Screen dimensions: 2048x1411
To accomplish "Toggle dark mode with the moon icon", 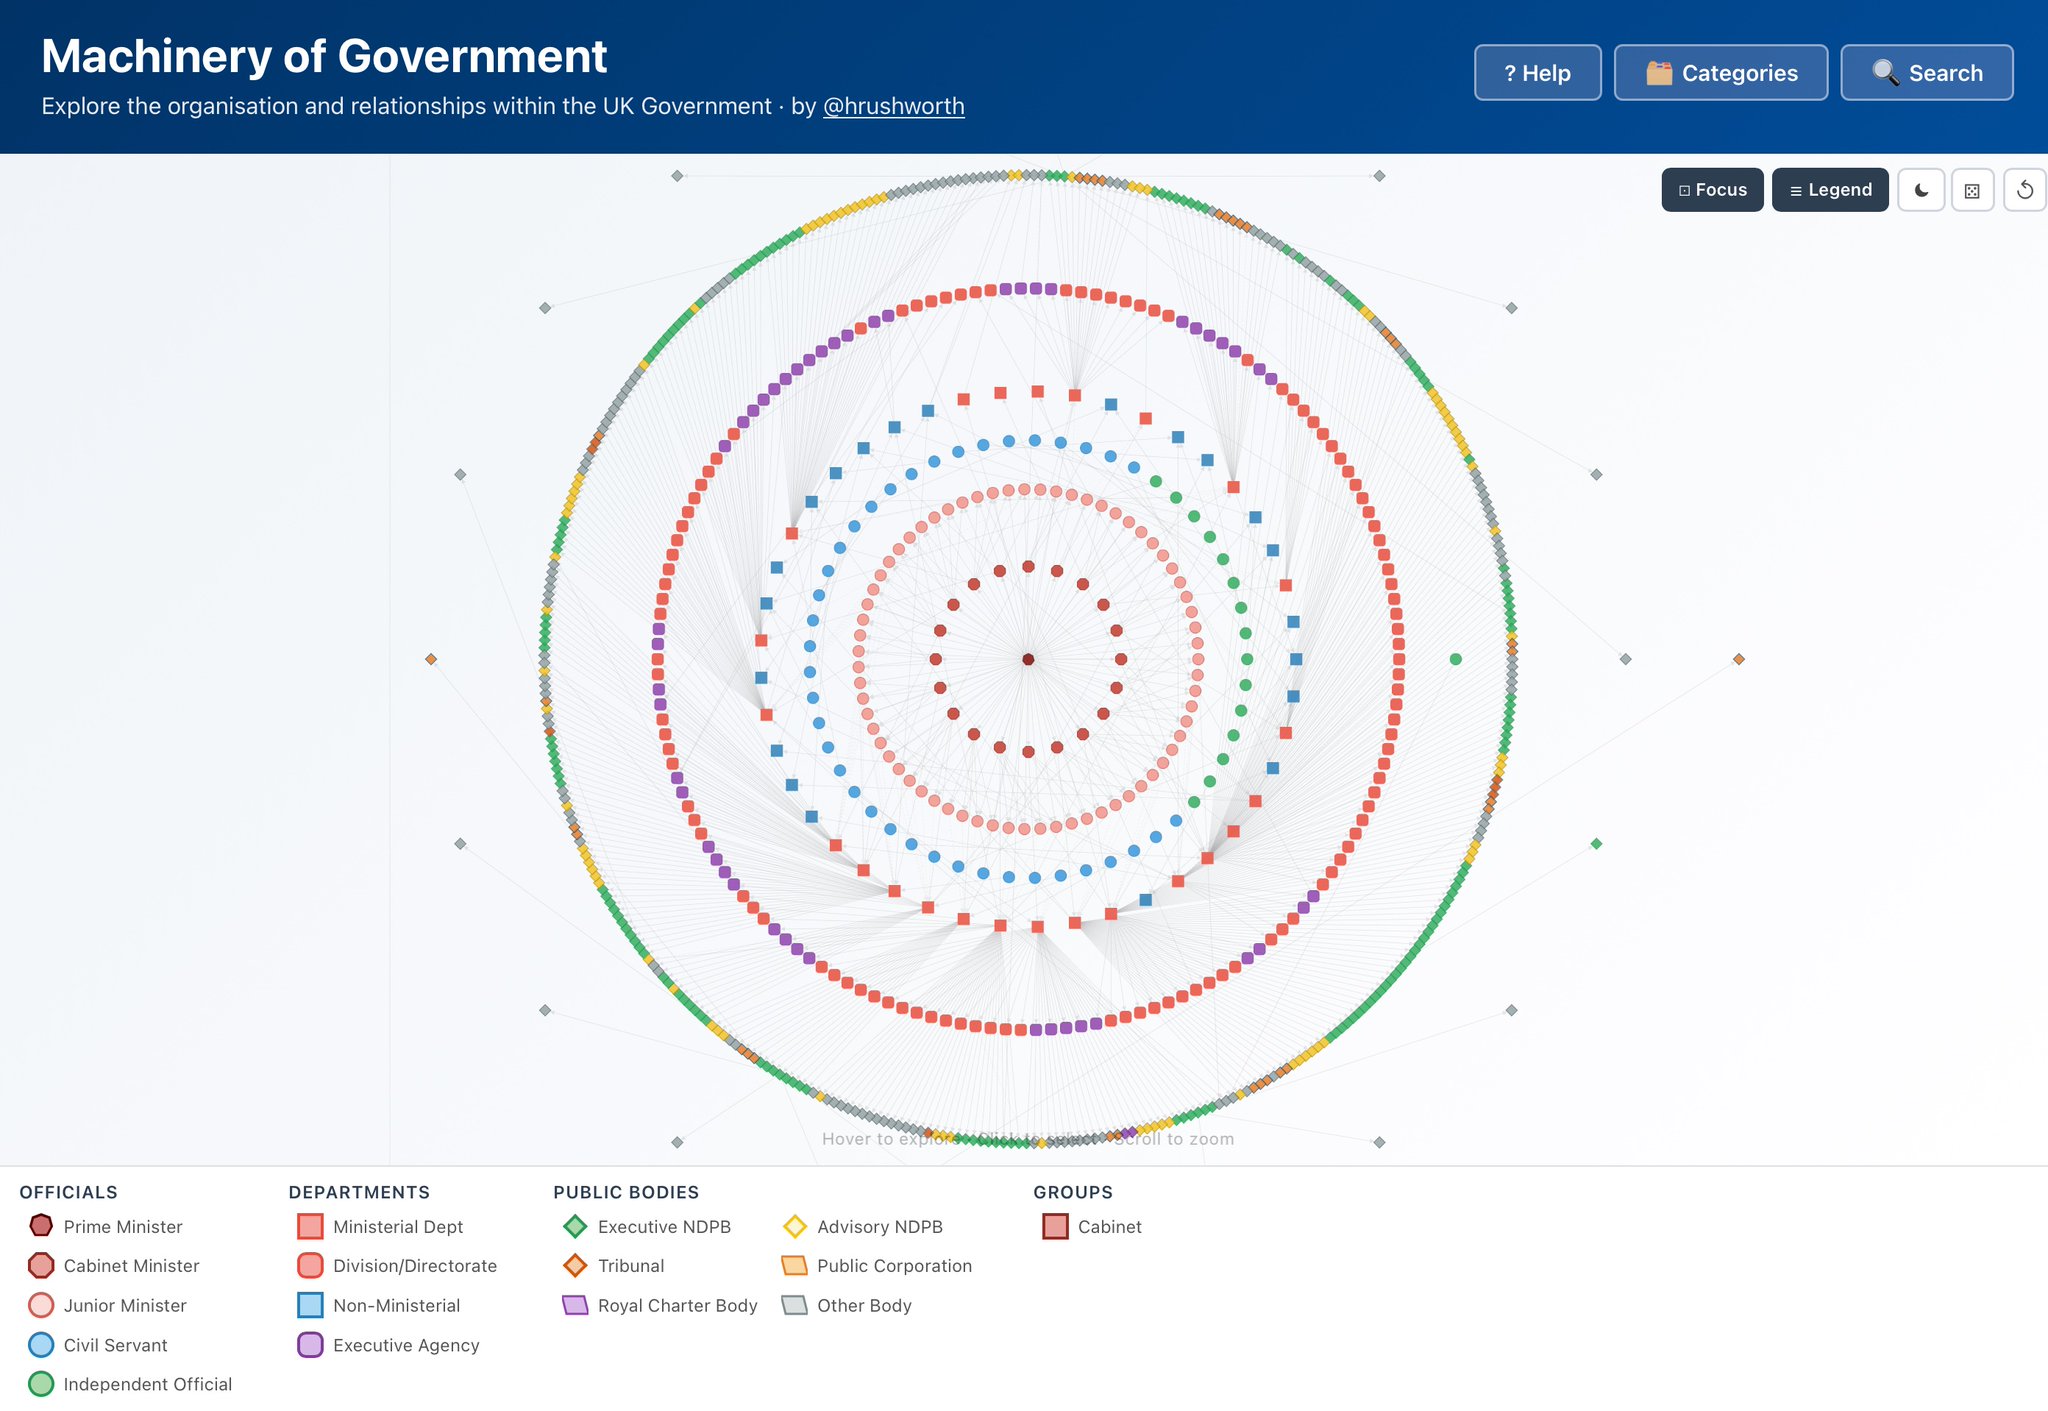I will [1921, 190].
